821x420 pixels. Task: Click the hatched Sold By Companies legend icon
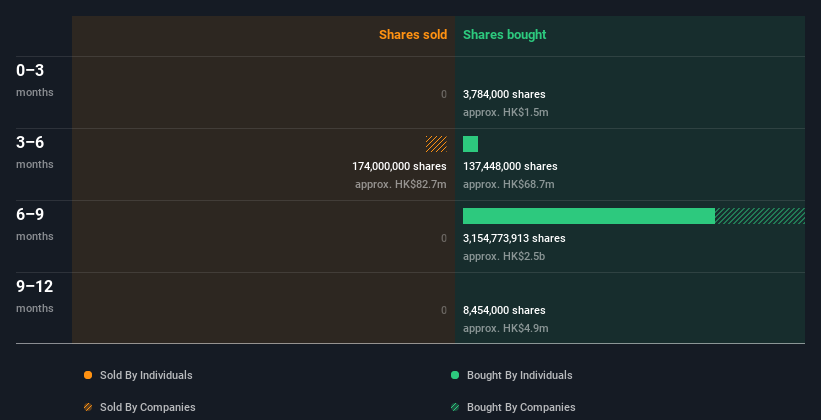88,407
